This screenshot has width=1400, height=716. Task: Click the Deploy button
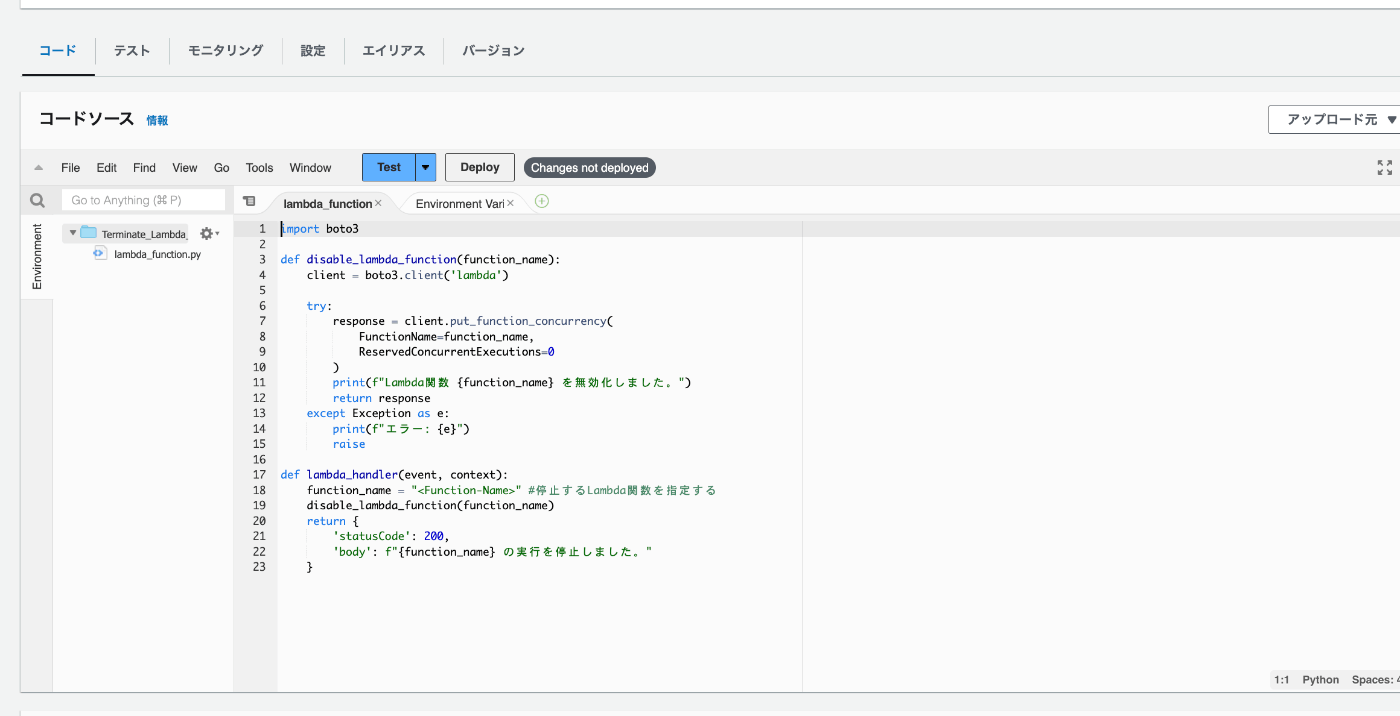point(480,167)
